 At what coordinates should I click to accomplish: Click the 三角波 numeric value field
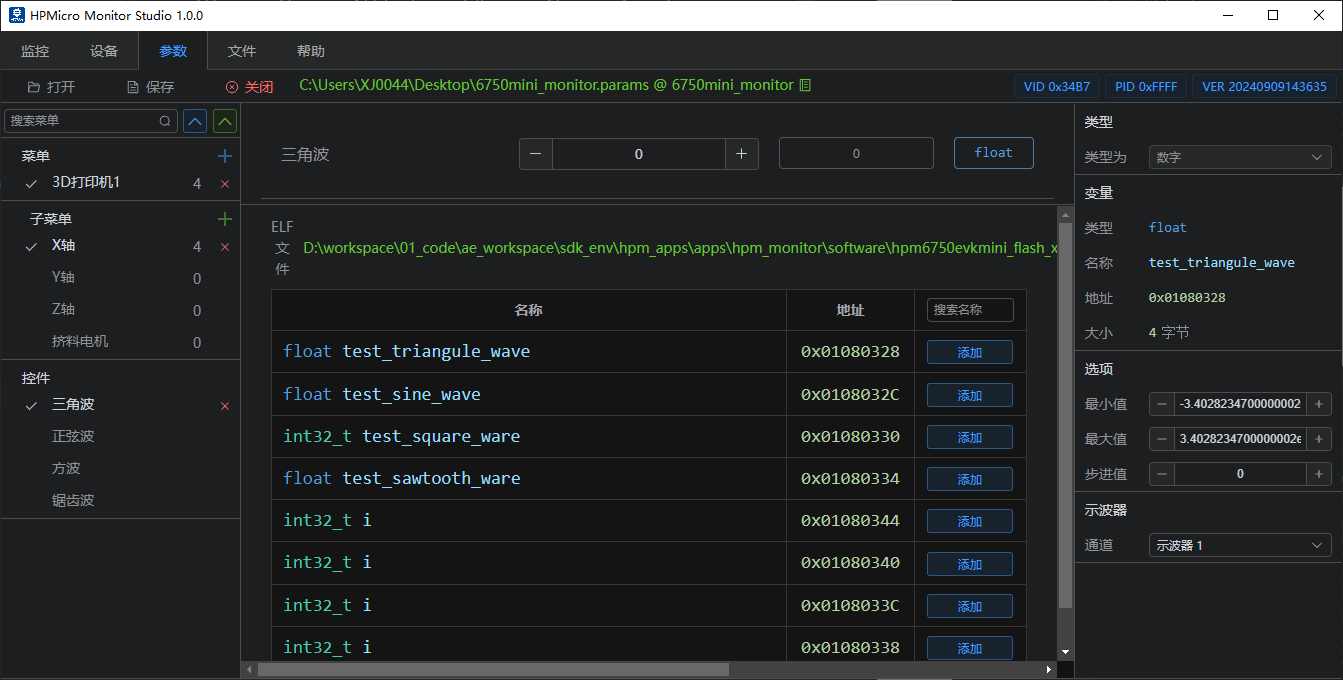pyautogui.click(x=639, y=154)
